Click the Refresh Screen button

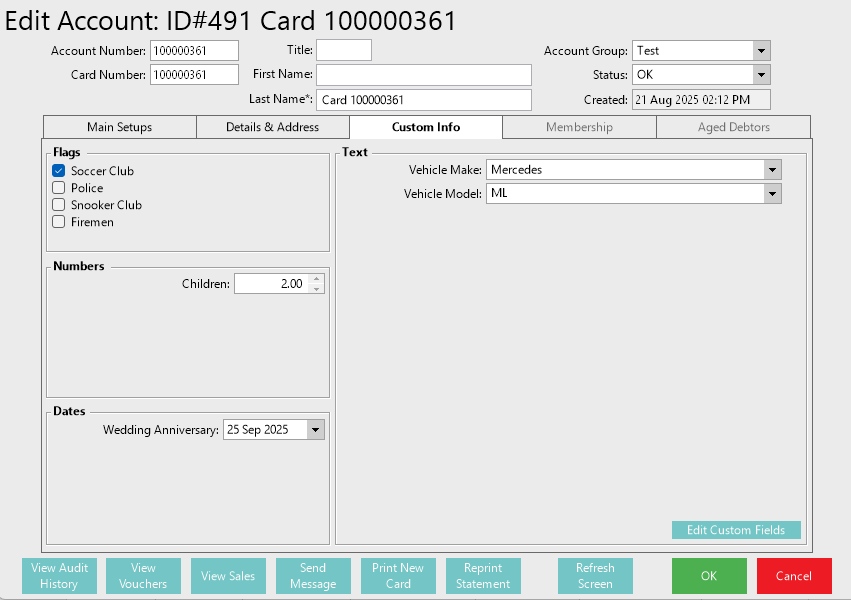click(x=595, y=576)
